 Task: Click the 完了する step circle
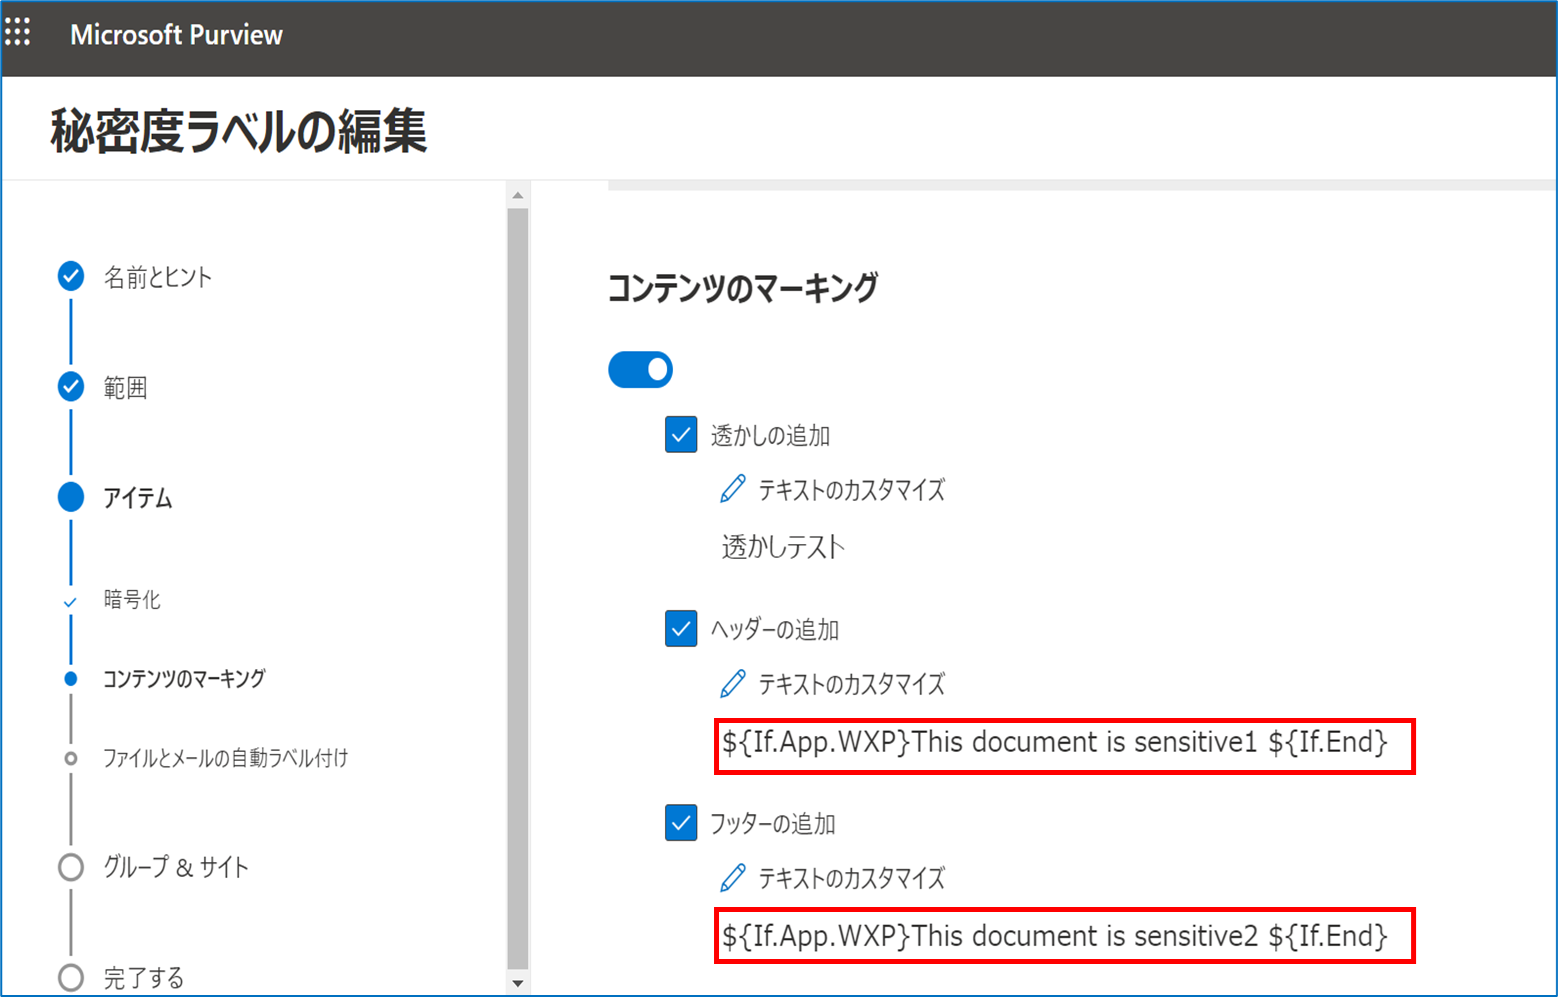(x=71, y=977)
